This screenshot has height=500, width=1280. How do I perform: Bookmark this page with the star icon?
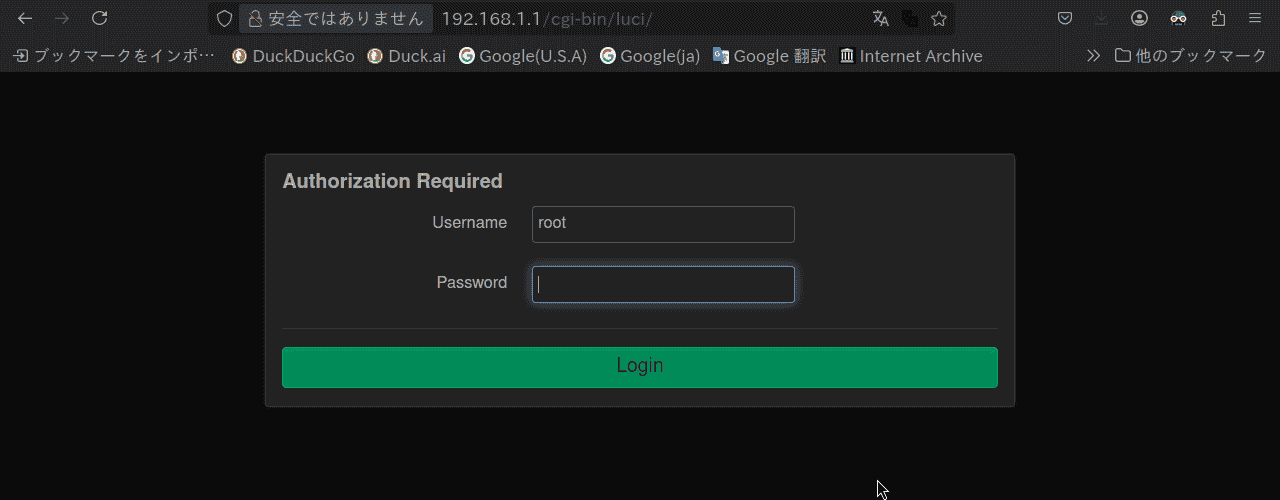[938, 18]
